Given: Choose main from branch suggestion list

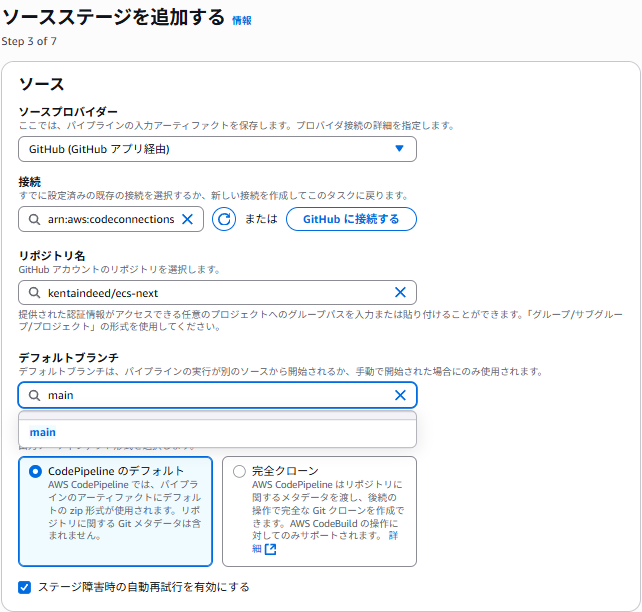Looking at the screenshot, I should point(43,432).
